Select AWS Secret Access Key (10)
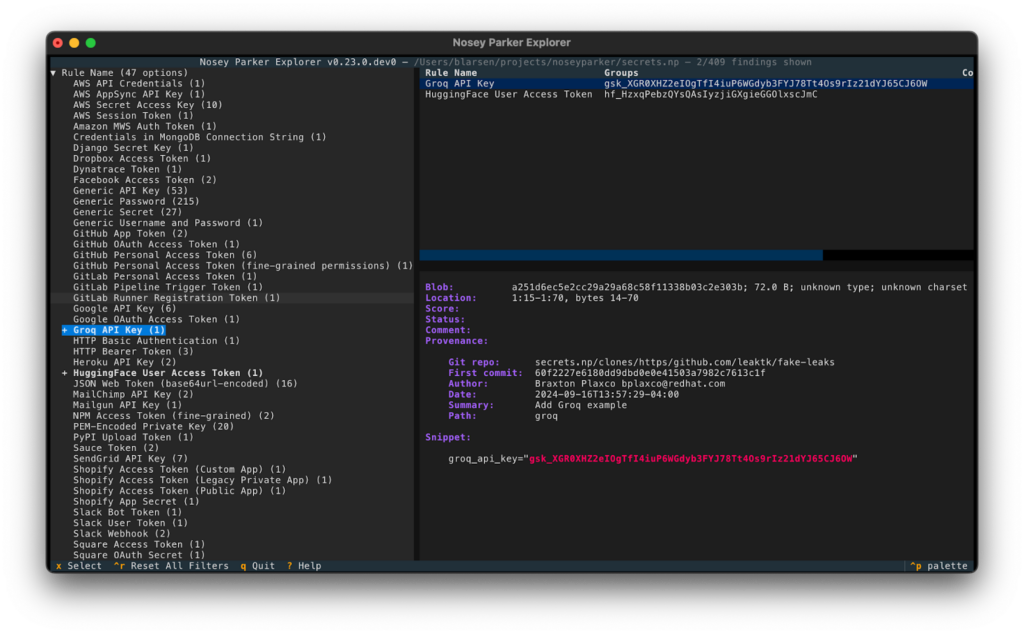The height and width of the screenshot is (634, 1024). (x=147, y=105)
